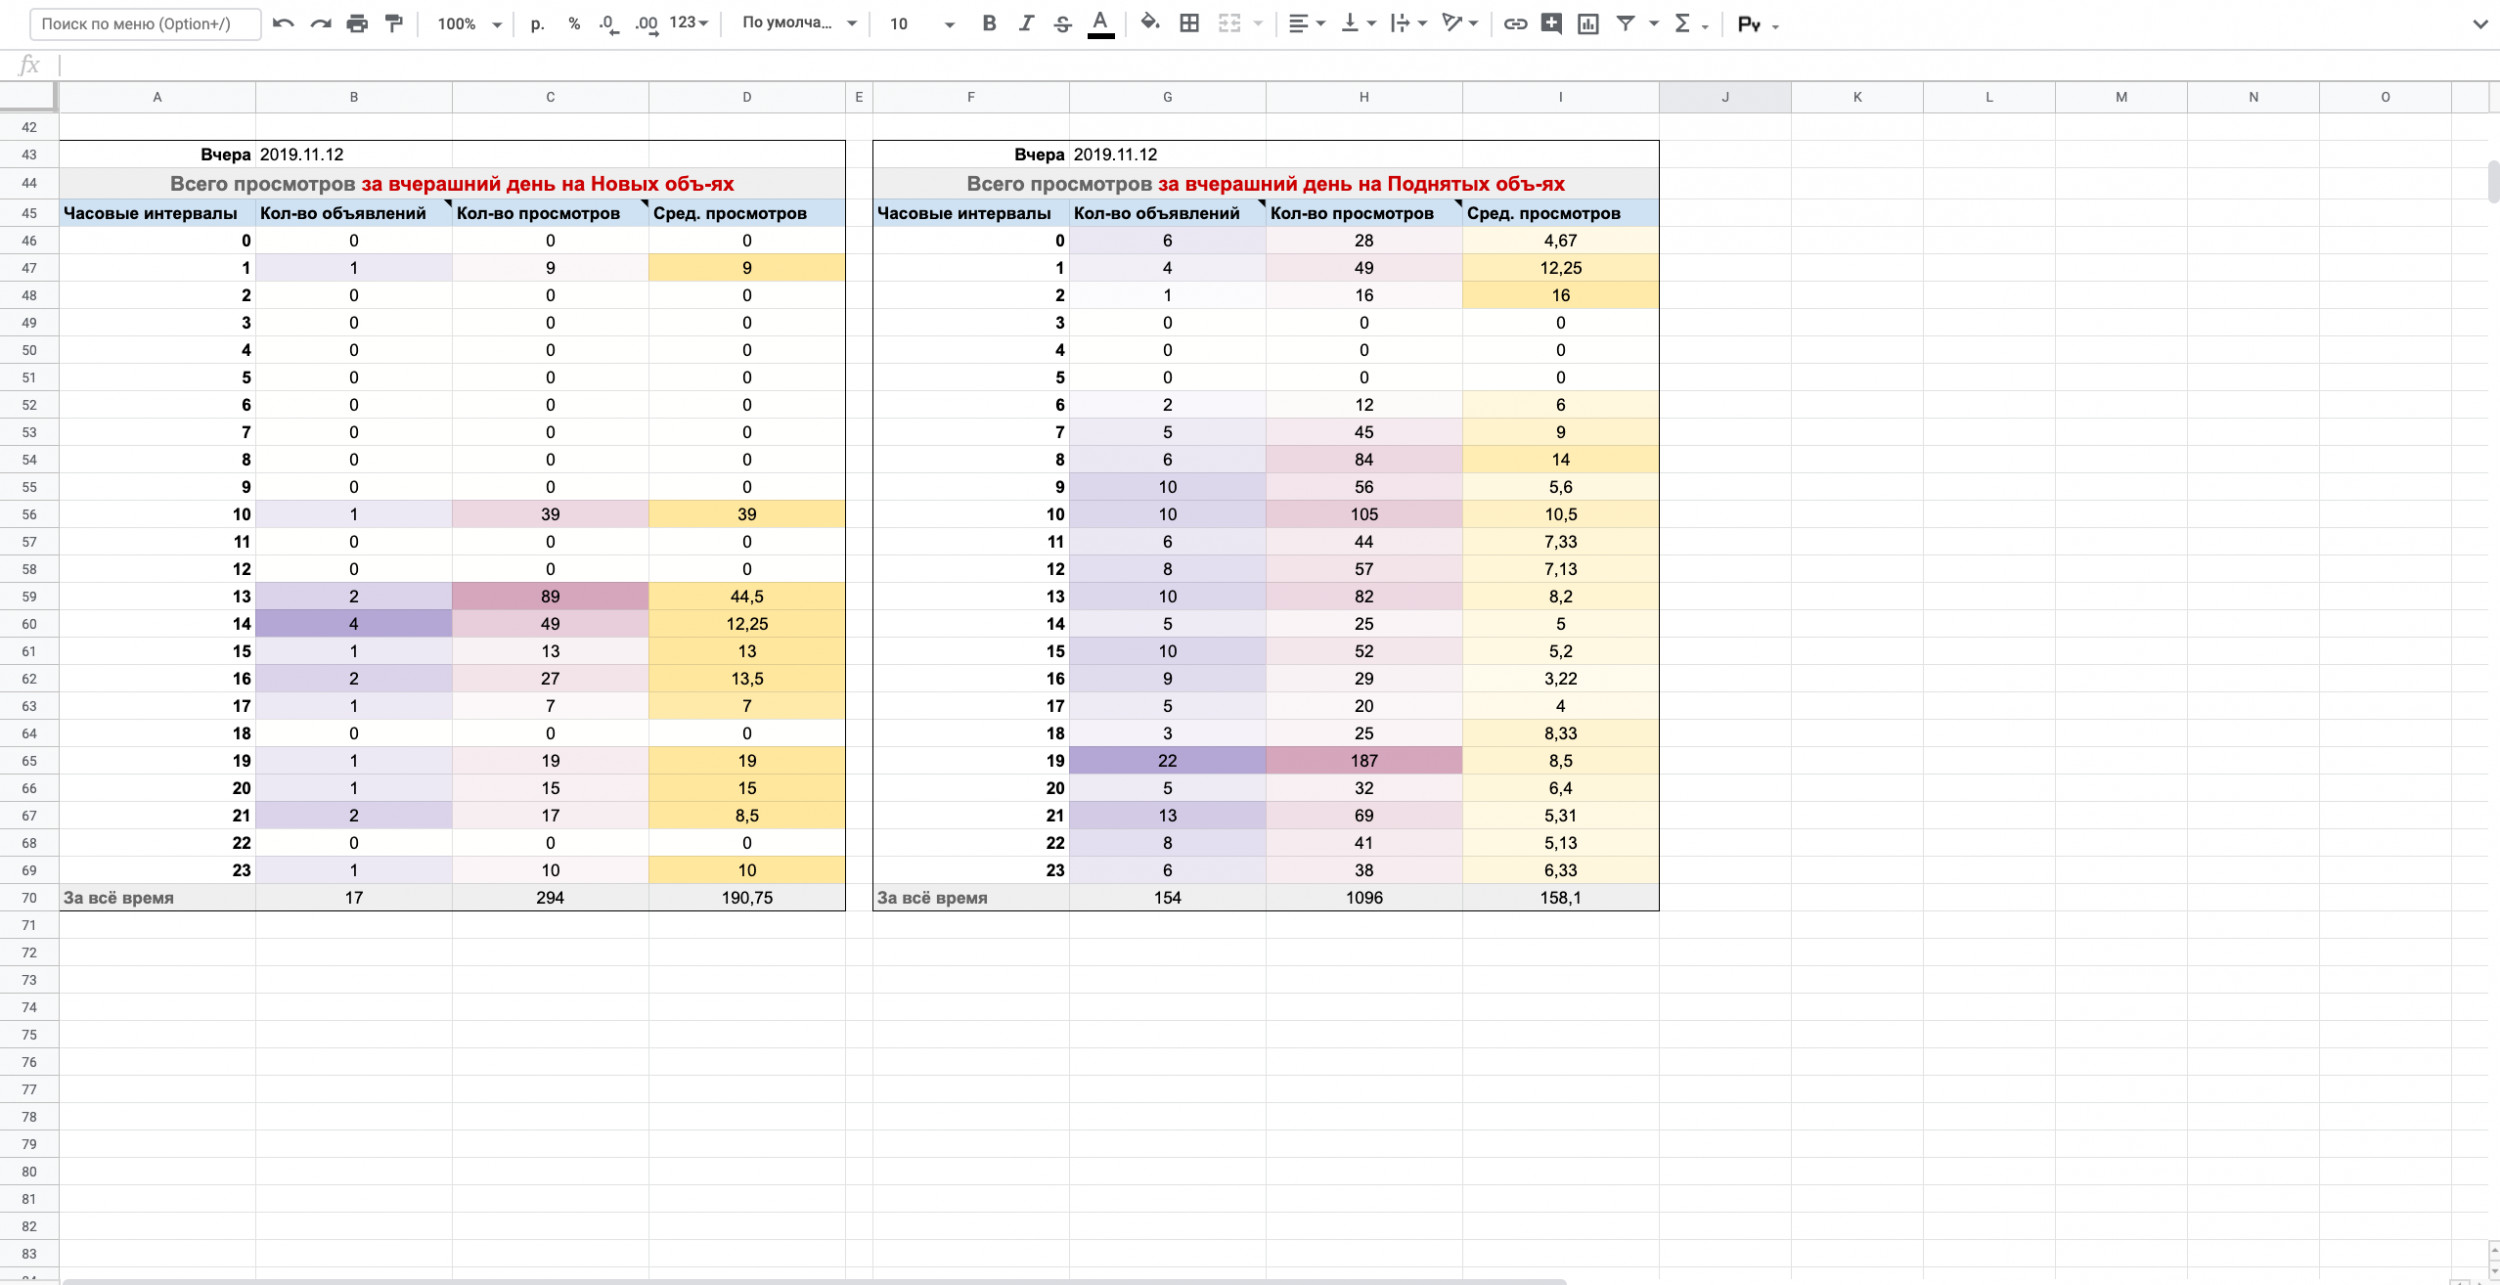
Task: Click right table Сред. просмотров header
Action: pyautogui.click(x=1561, y=213)
